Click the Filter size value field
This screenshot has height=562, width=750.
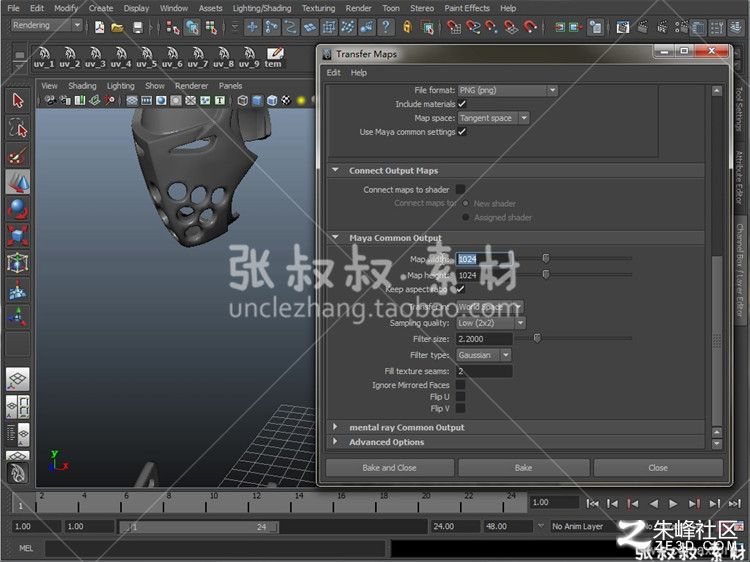[x=484, y=339]
